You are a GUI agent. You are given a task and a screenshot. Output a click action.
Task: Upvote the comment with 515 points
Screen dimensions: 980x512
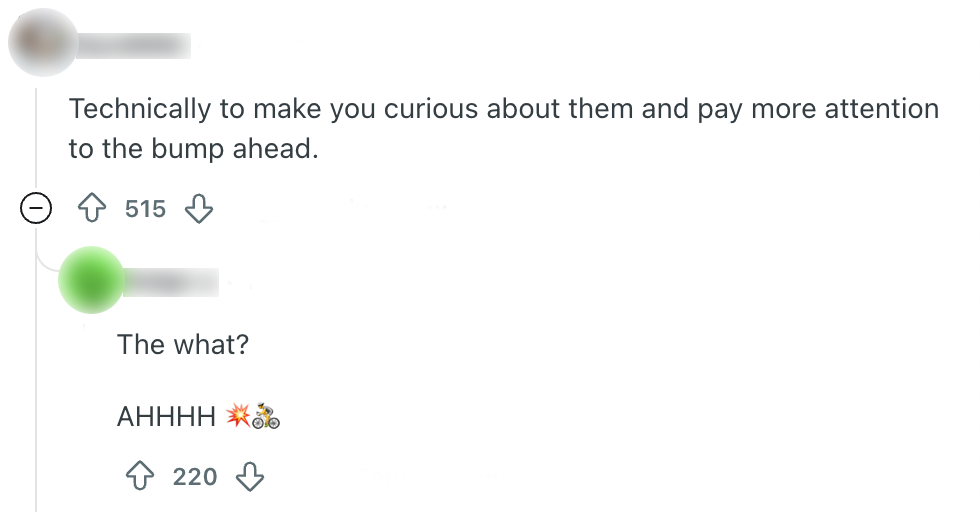pos(92,209)
